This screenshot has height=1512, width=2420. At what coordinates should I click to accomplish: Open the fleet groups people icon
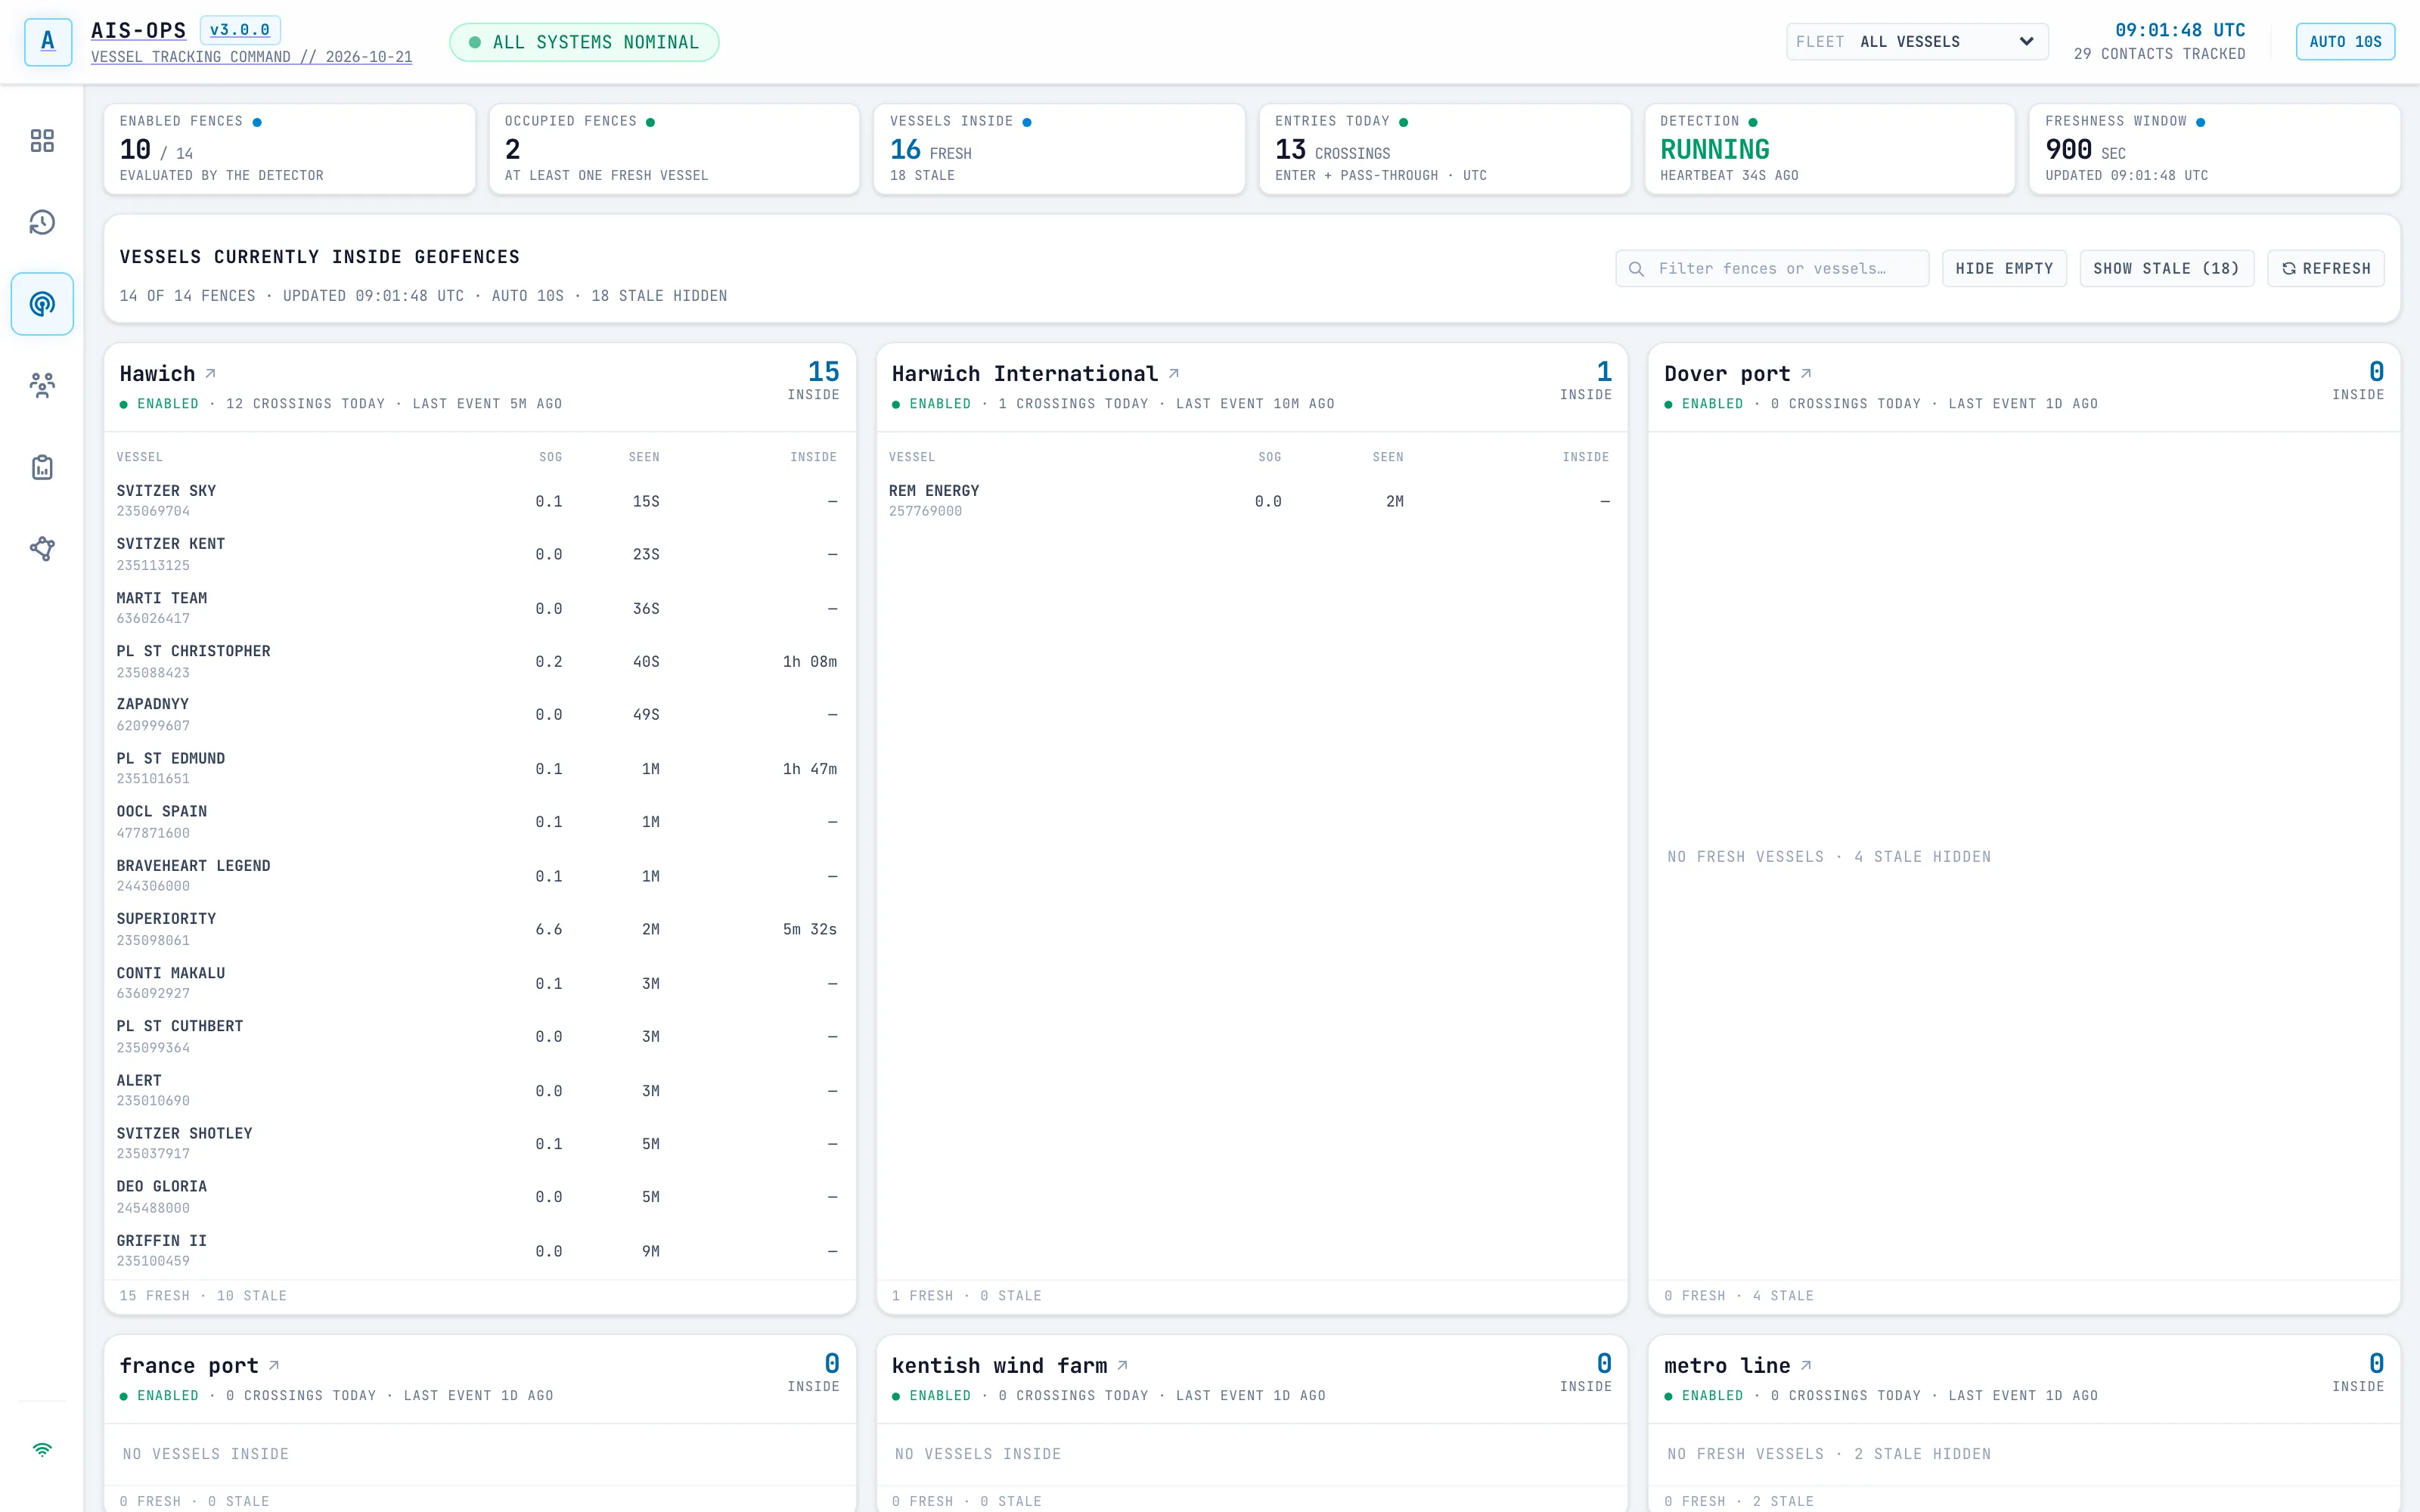(42, 385)
